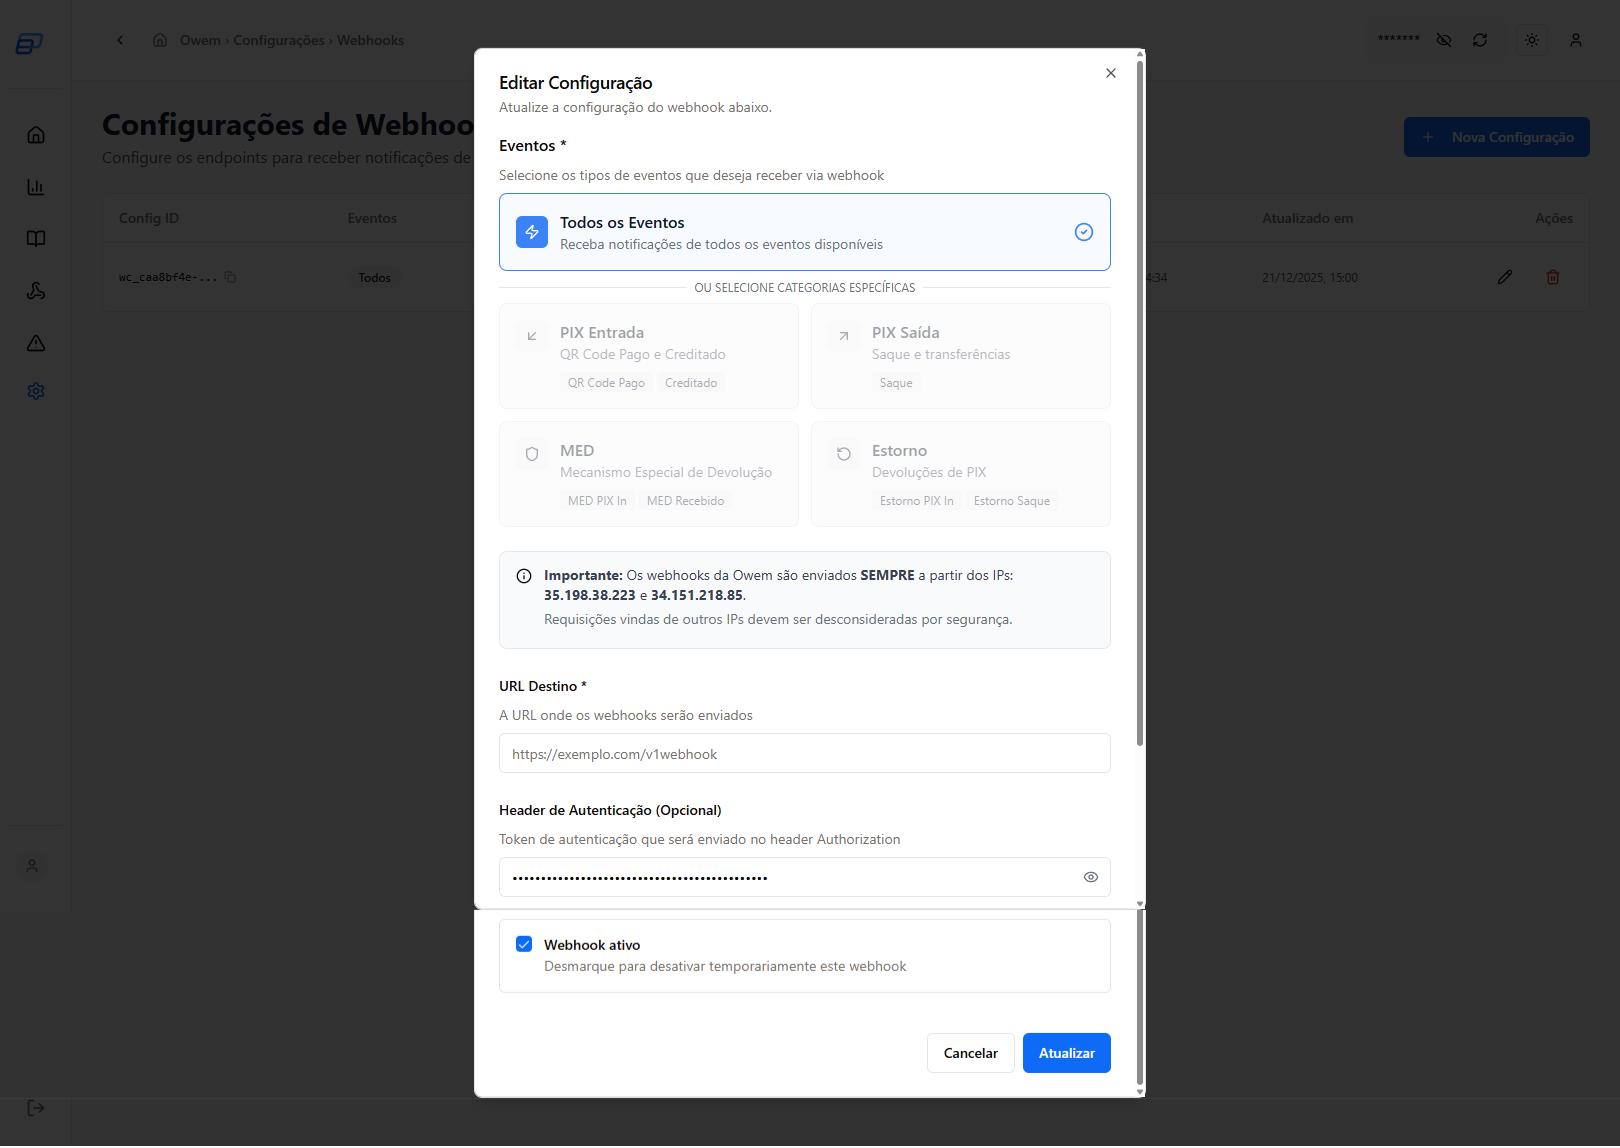Click the refresh icon in the top bar
This screenshot has height=1148, width=1620.
coord(1481,39)
